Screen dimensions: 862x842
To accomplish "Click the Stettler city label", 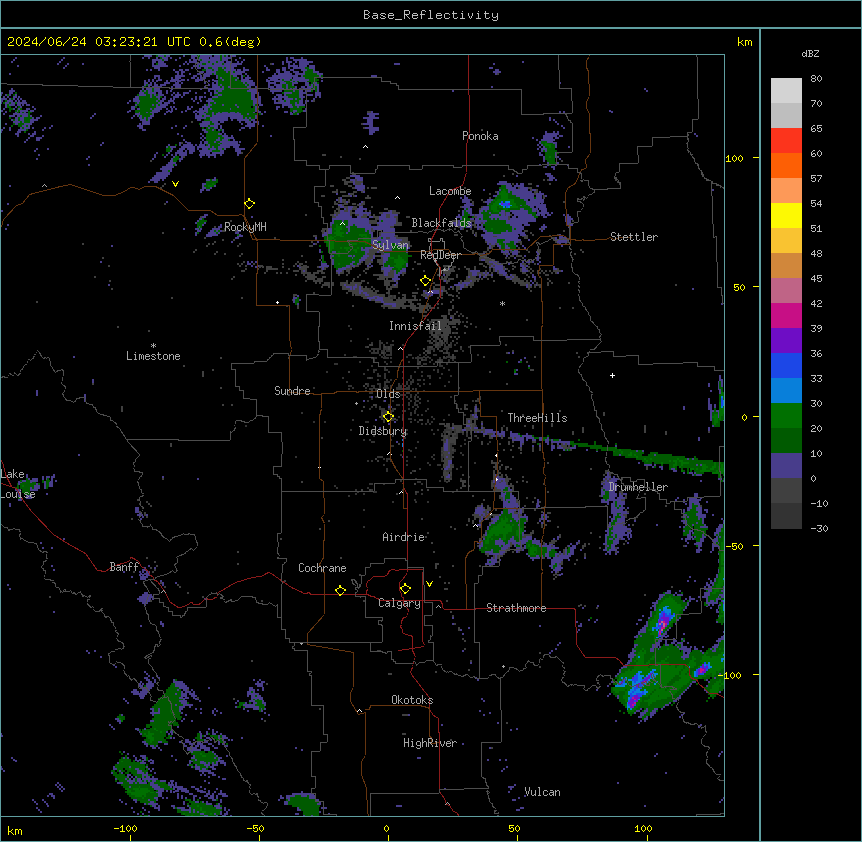I will tap(634, 237).
